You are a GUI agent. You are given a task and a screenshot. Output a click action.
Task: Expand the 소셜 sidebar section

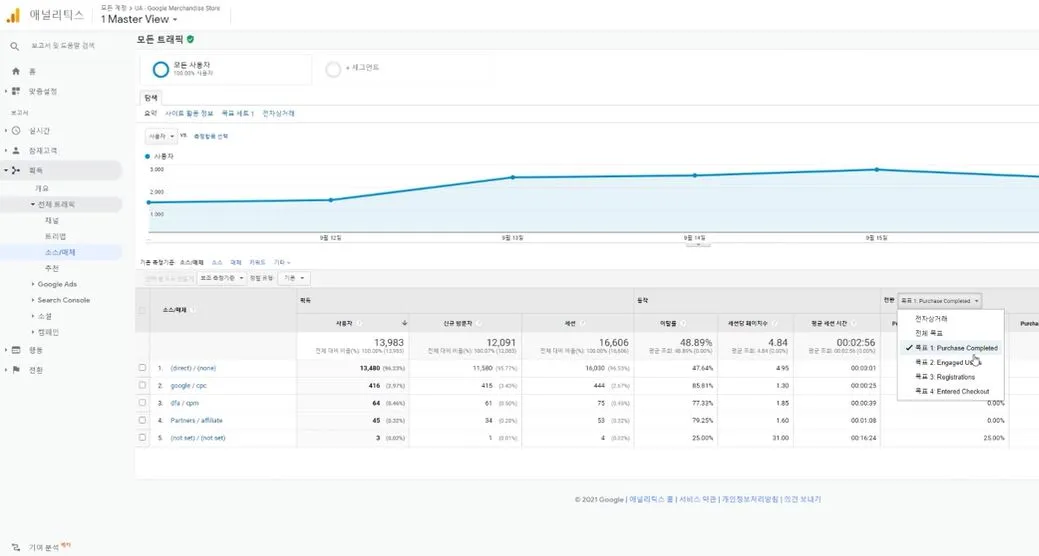point(33,316)
